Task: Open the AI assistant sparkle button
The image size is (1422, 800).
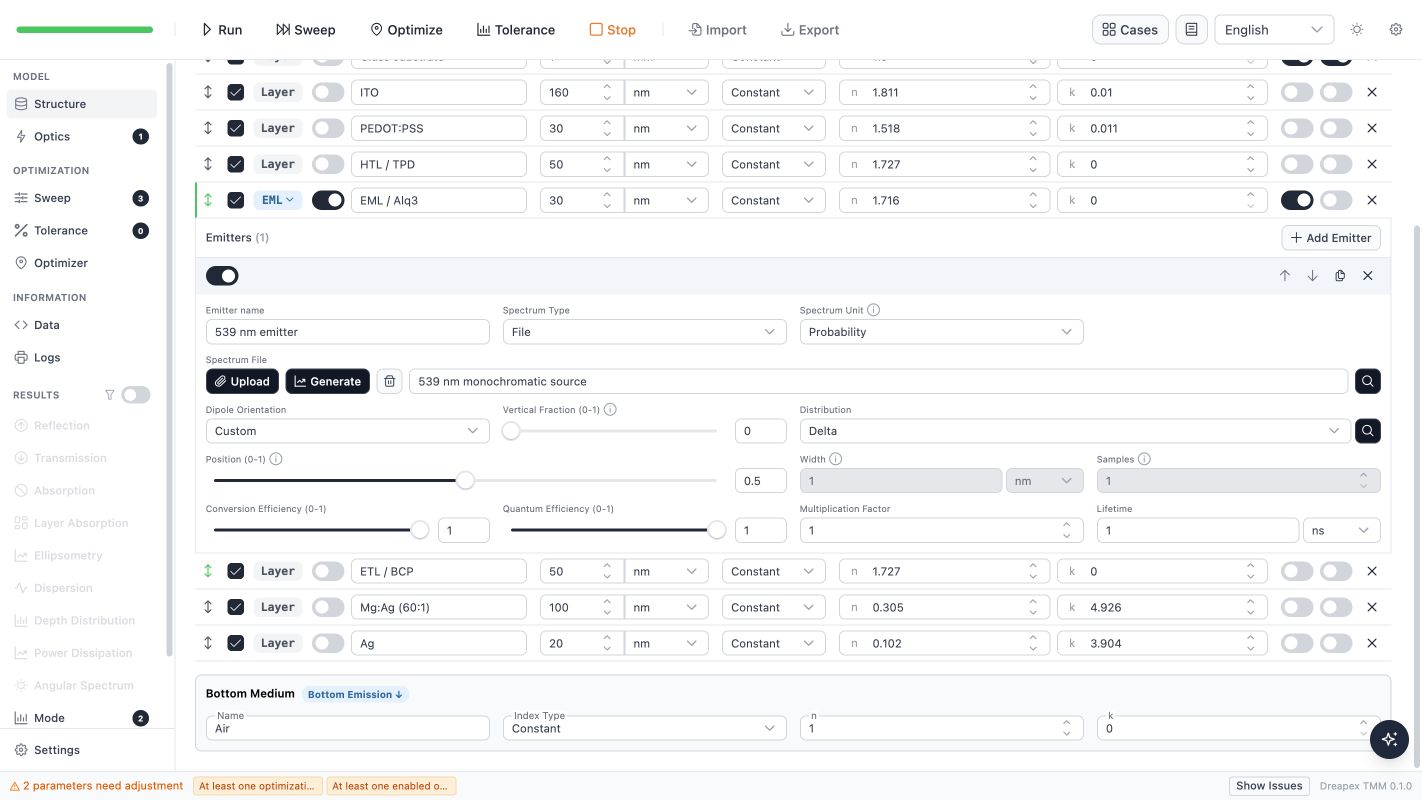Action: pyautogui.click(x=1389, y=739)
